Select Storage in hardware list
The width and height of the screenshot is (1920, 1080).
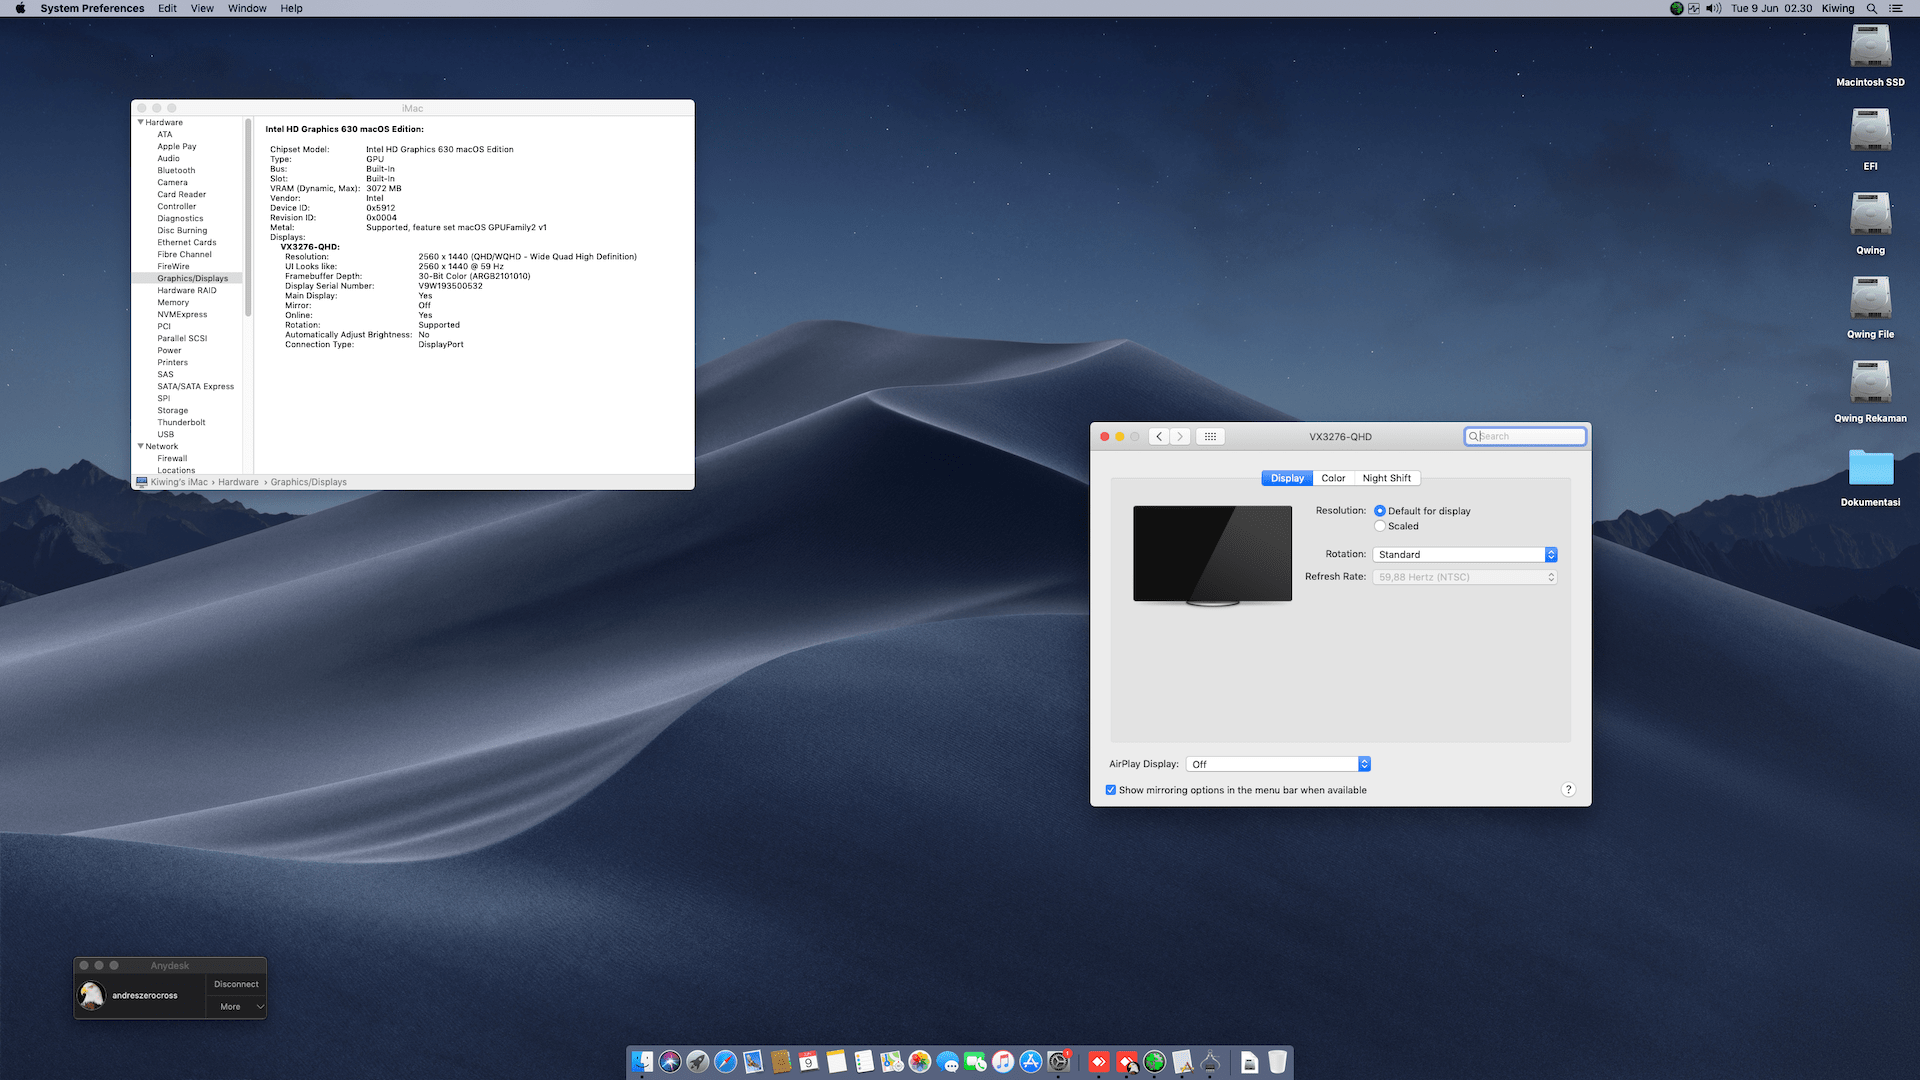pyautogui.click(x=172, y=410)
